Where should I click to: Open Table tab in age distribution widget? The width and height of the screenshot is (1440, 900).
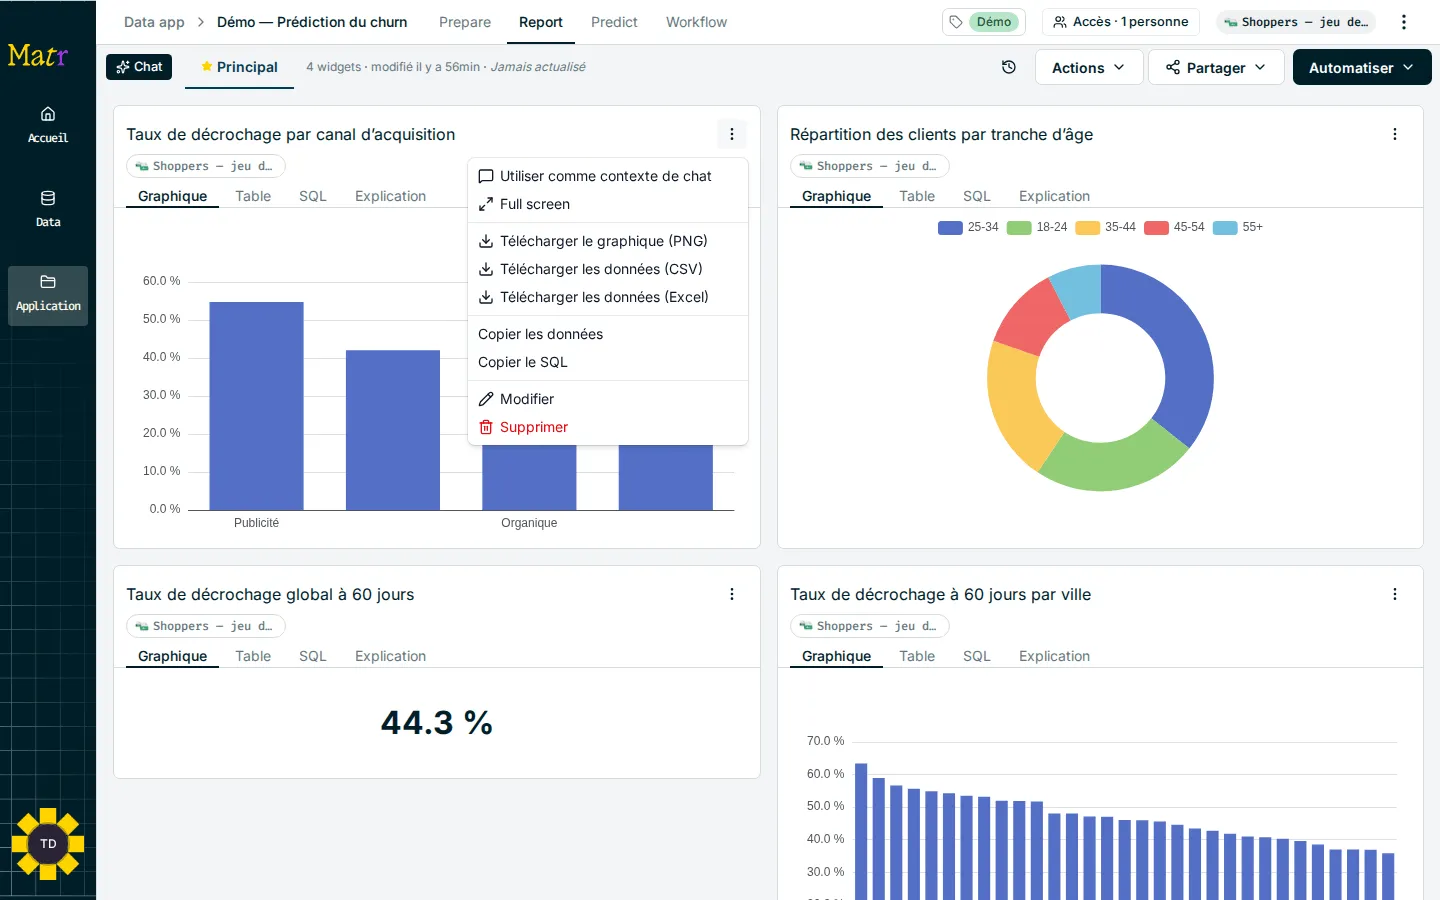click(917, 196)
